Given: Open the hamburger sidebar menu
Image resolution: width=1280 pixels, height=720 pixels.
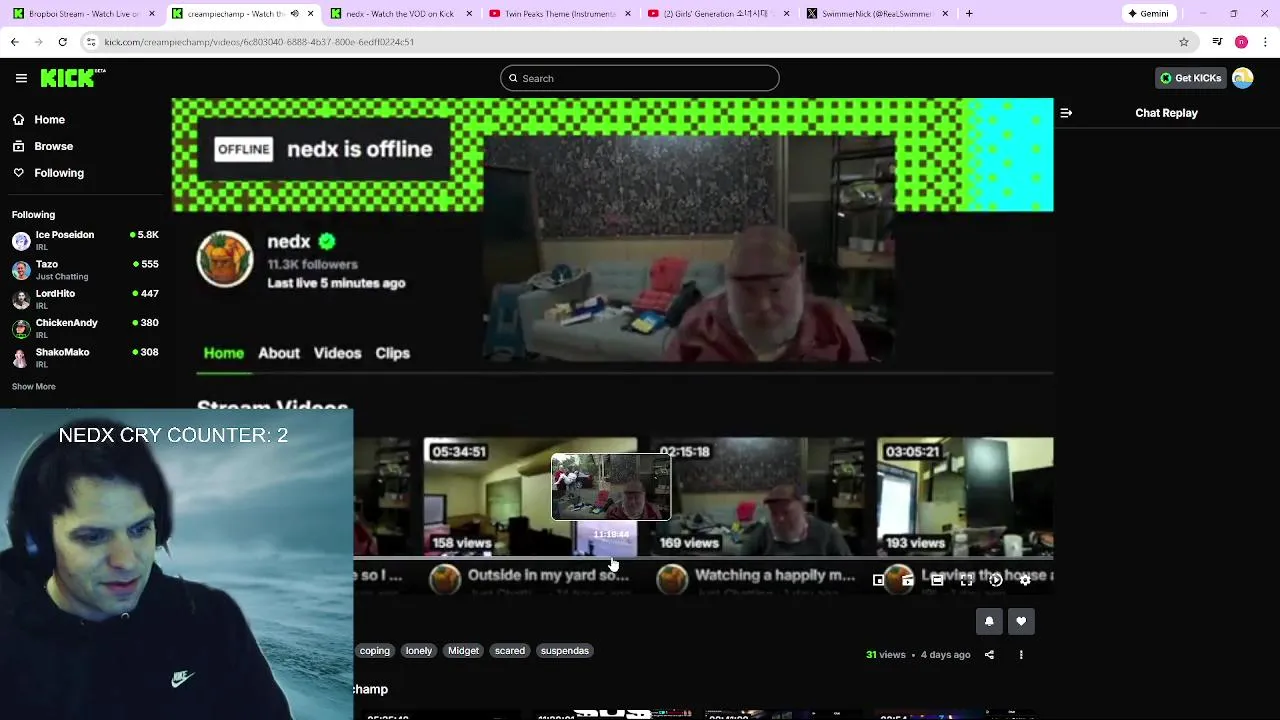Looking at the screenshot, I should click(21, 78).
